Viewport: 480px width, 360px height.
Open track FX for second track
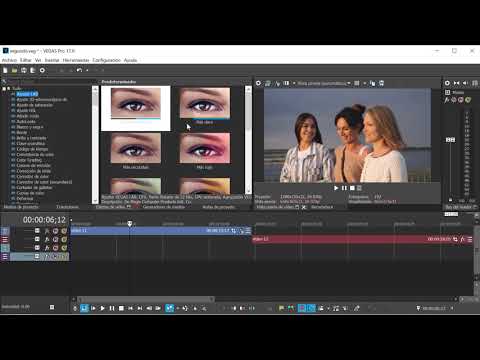[x=47, y=239]
